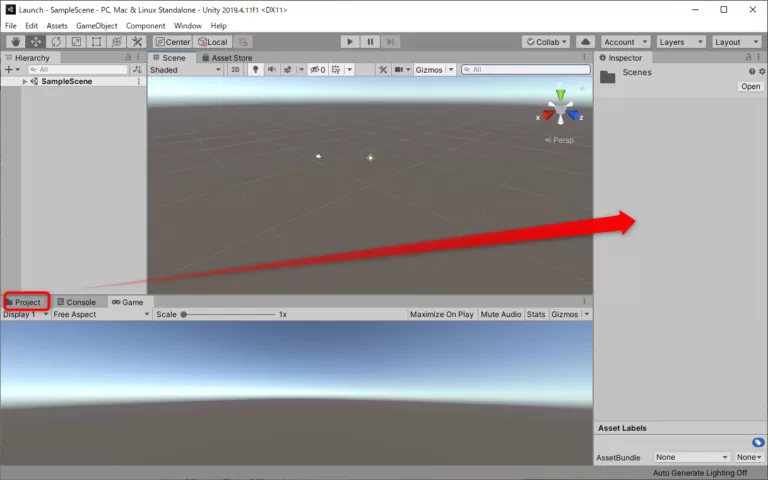Open the GameObject menu
The height and width of the screenshot is (480, 768).
pyautogui.click(x=96, y=25)
